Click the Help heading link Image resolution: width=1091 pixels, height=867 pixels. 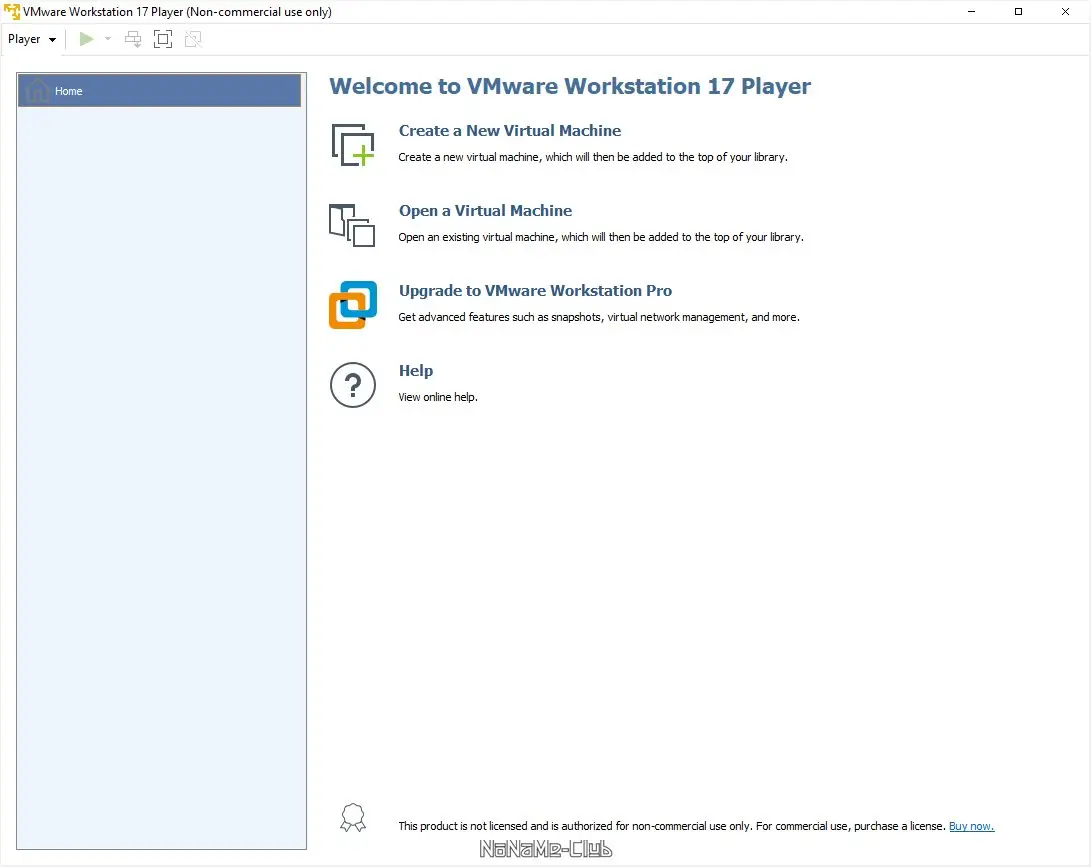pyautogui.click(x=415, y=370)
